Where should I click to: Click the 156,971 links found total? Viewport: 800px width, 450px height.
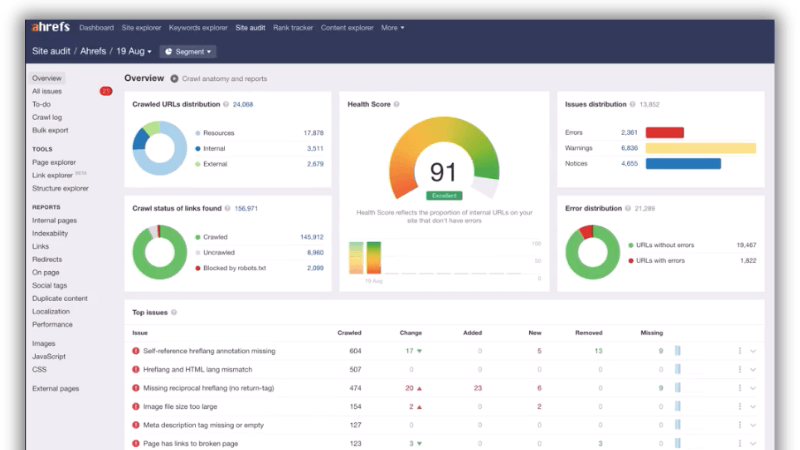pyautogui.click(x=246, y=208)
